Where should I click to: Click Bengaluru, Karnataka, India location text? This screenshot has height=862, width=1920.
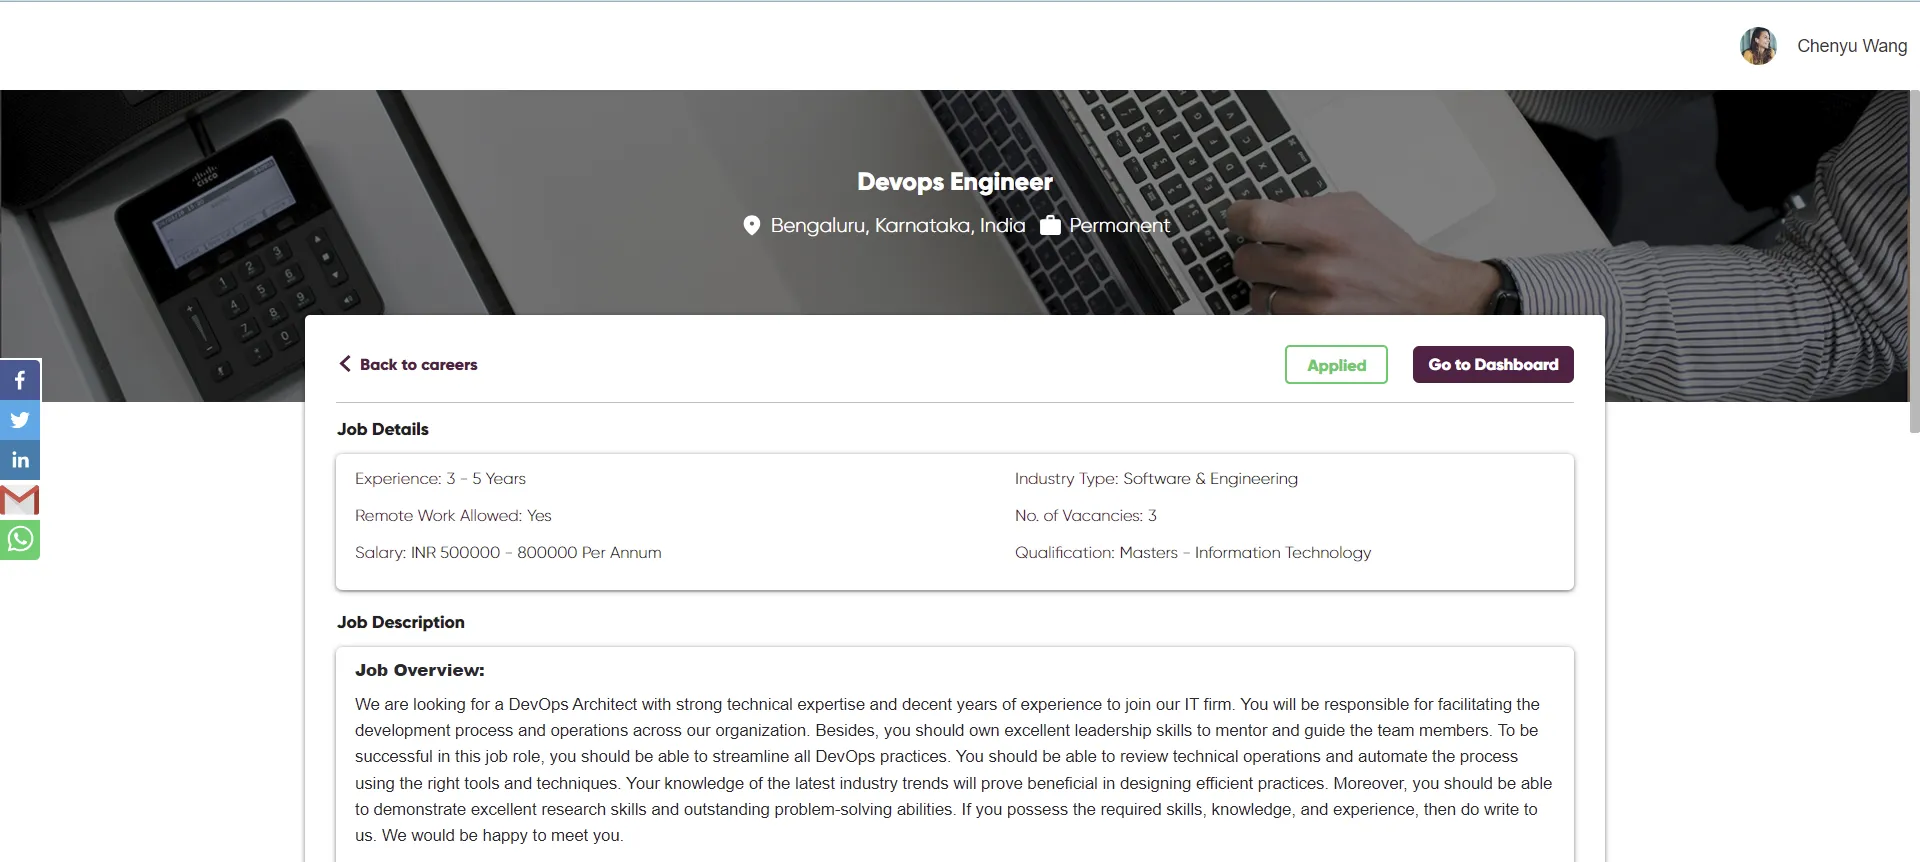tap(898, 226)
